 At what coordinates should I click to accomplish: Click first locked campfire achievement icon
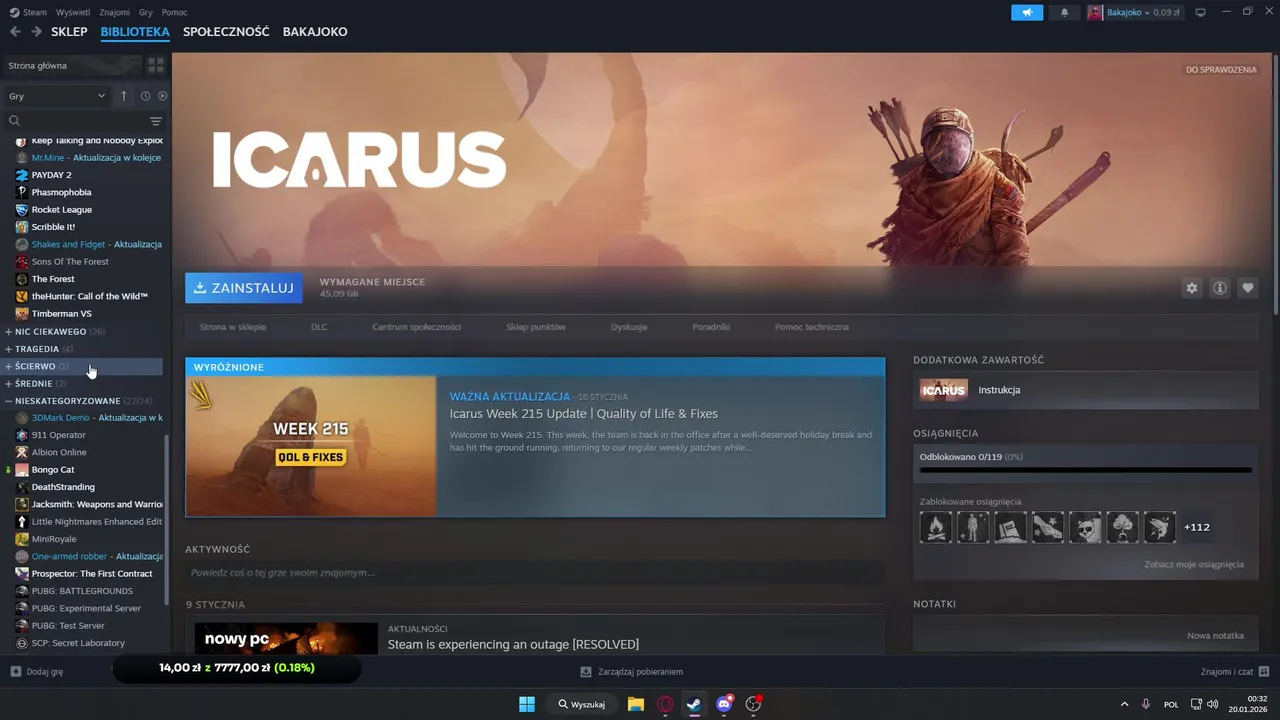point(936,527)
